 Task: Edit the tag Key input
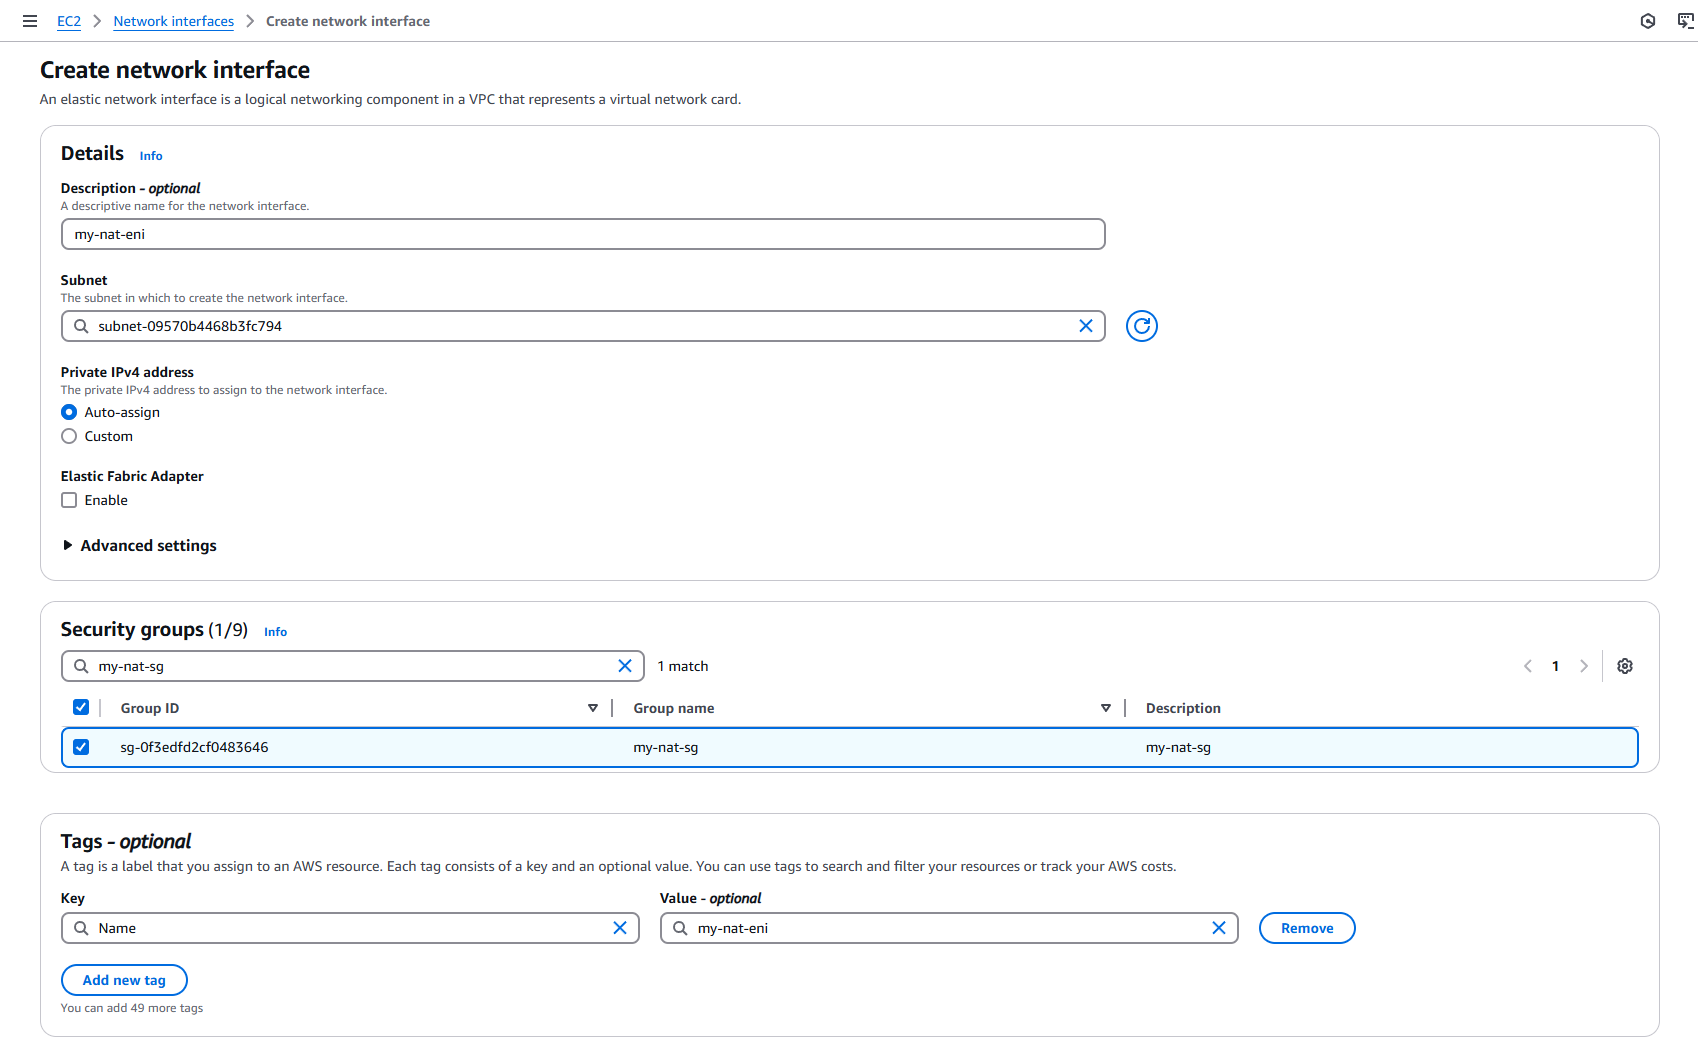pos(350,928)
